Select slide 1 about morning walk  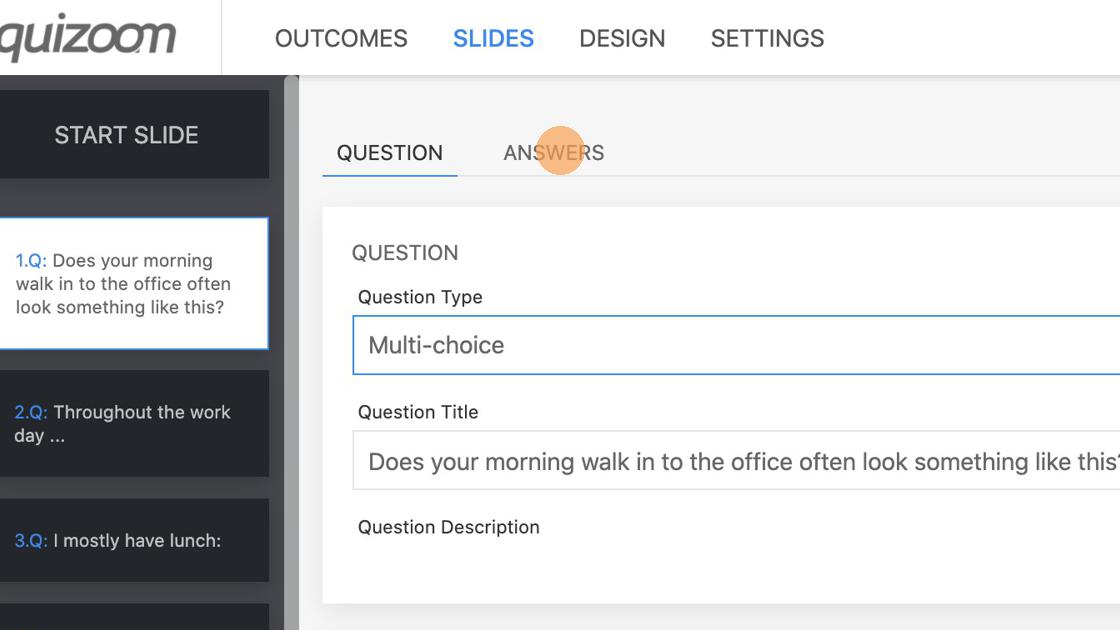(126, 283)
